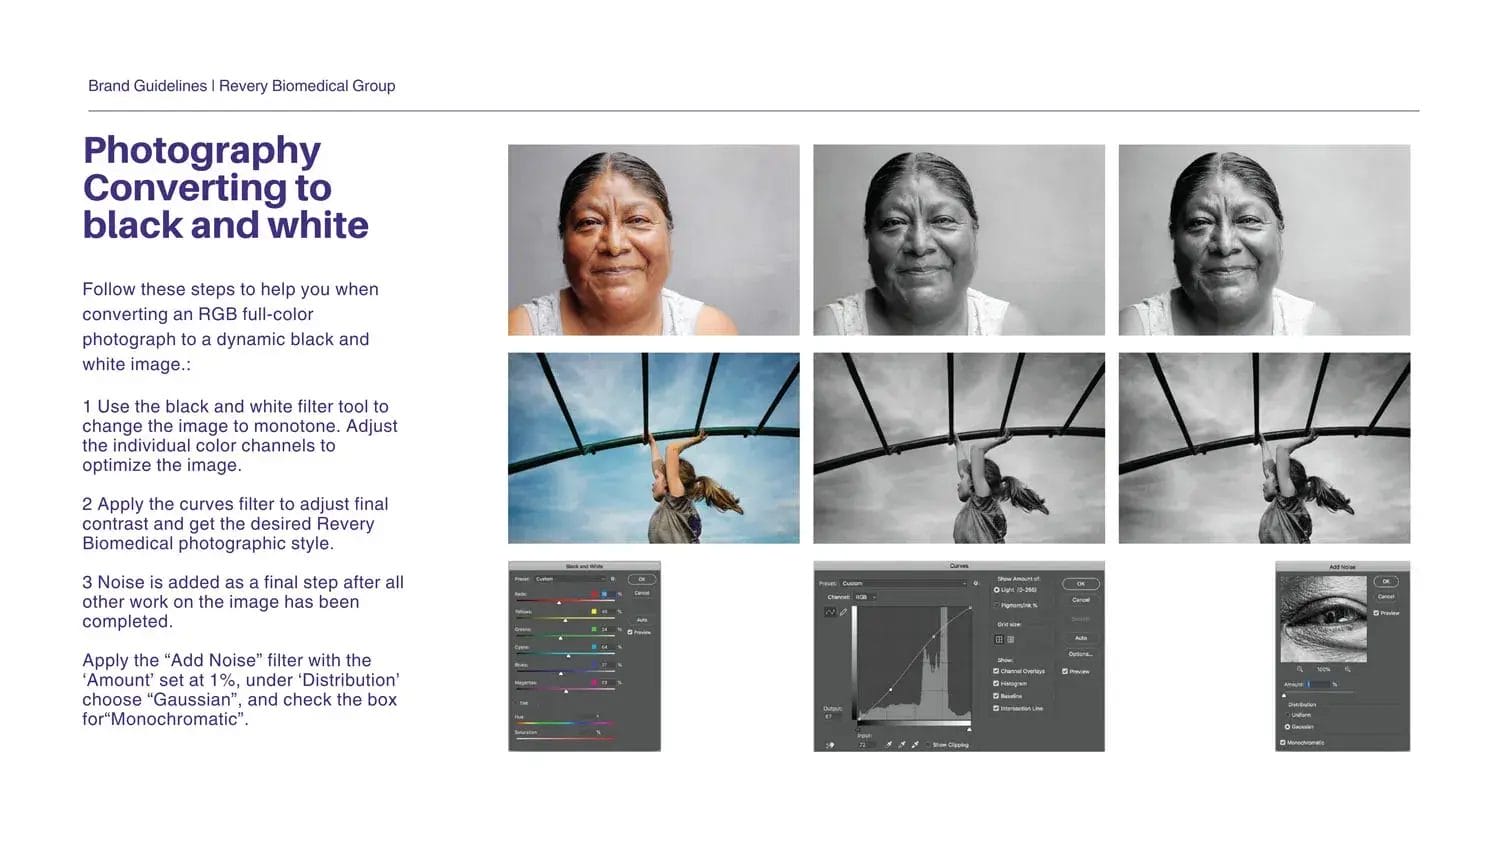Screen dimensions: 1500x844
Task: Choose the simple grid size icon
Action: click(x=998, y=639)
